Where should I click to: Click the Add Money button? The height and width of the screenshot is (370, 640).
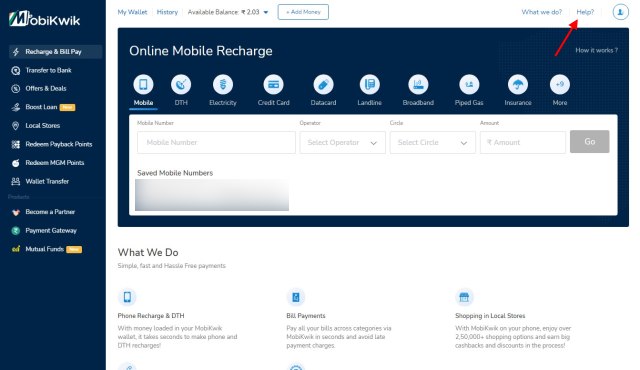[303, 12]
